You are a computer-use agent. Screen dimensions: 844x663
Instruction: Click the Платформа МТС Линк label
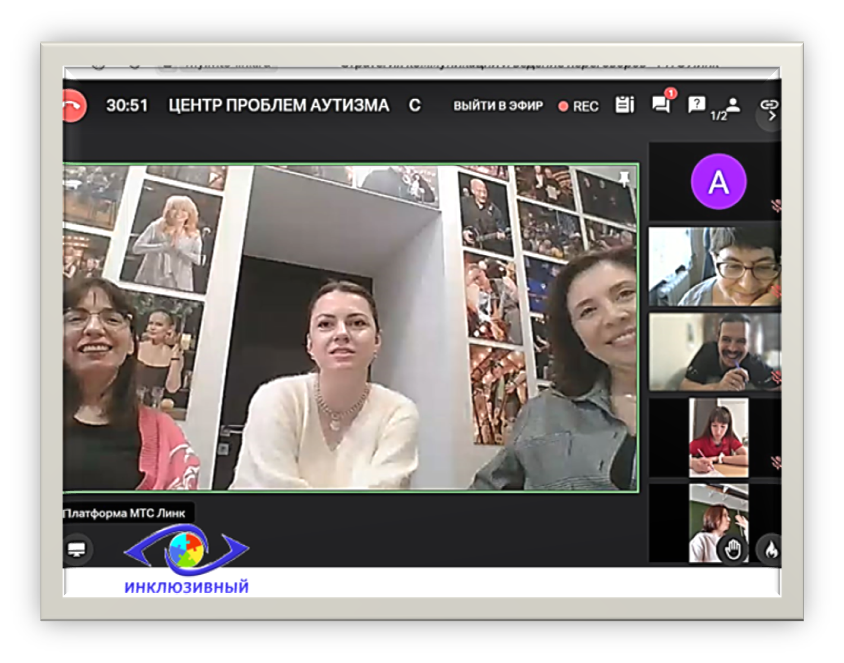[124, 513]
